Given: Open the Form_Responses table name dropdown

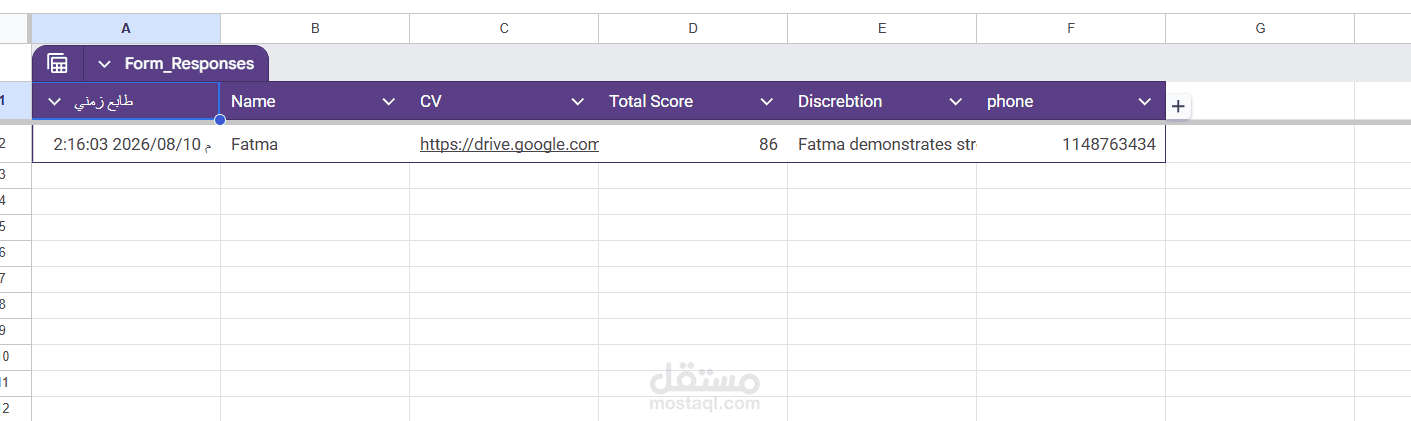Looking at the screenshot, I should point(104,64).
